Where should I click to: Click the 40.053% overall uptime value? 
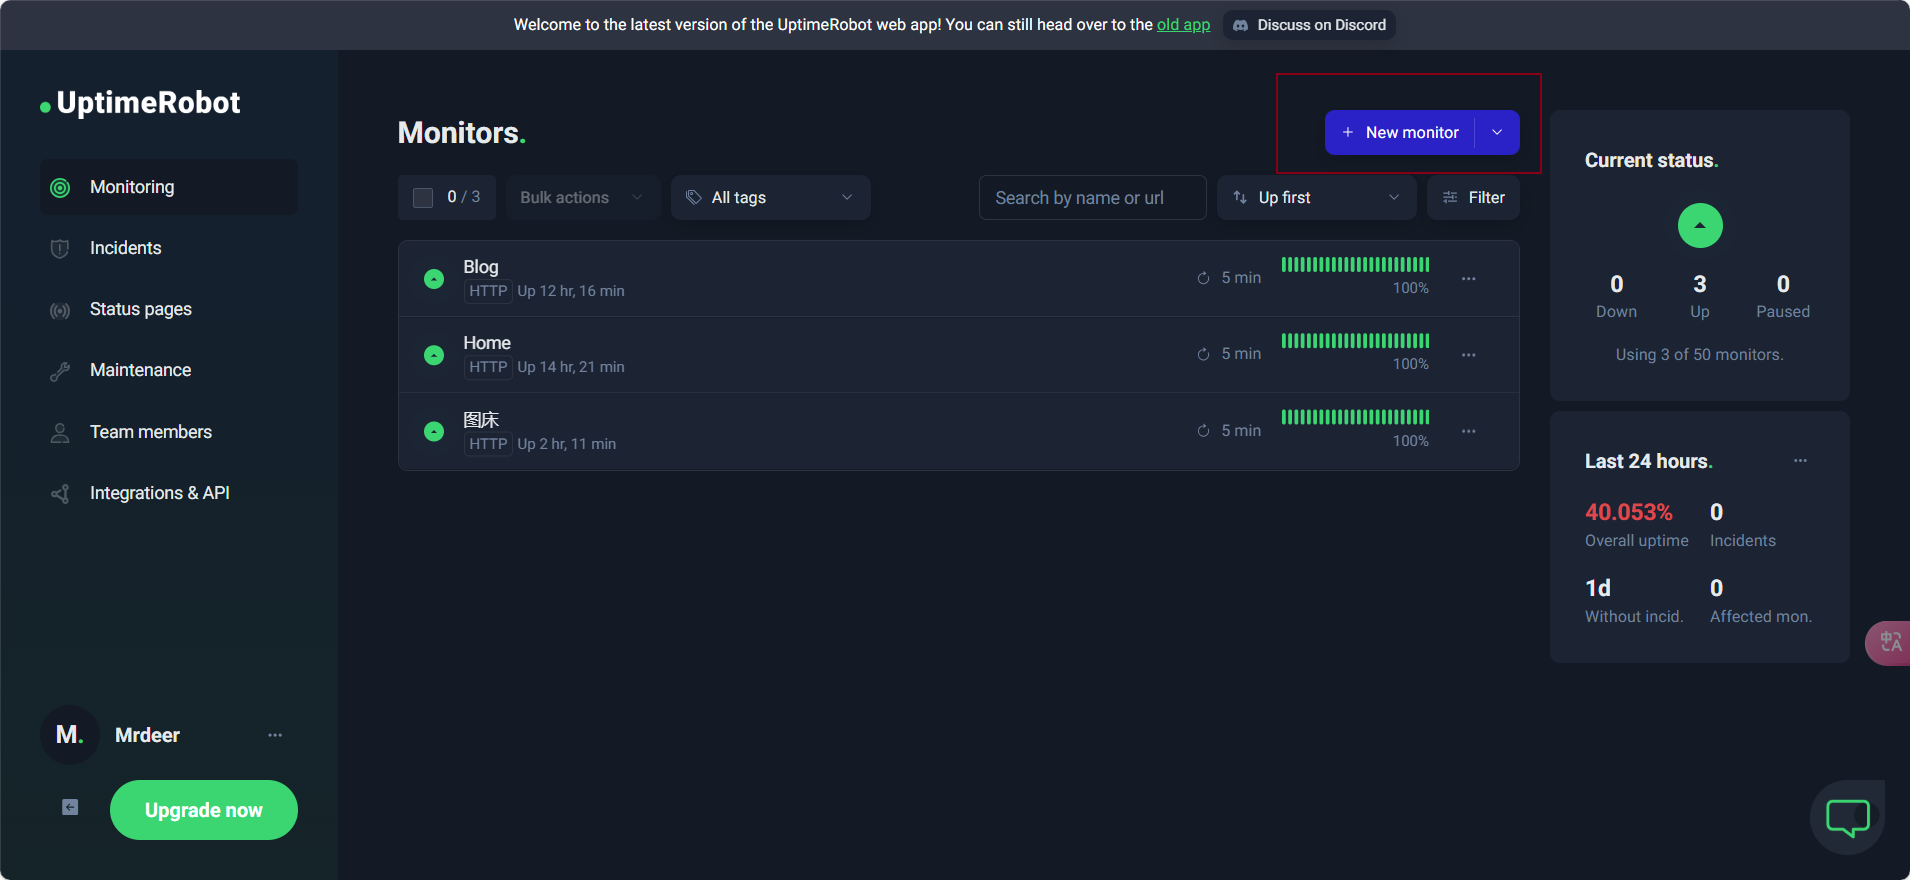click(x=1628, y=512)
